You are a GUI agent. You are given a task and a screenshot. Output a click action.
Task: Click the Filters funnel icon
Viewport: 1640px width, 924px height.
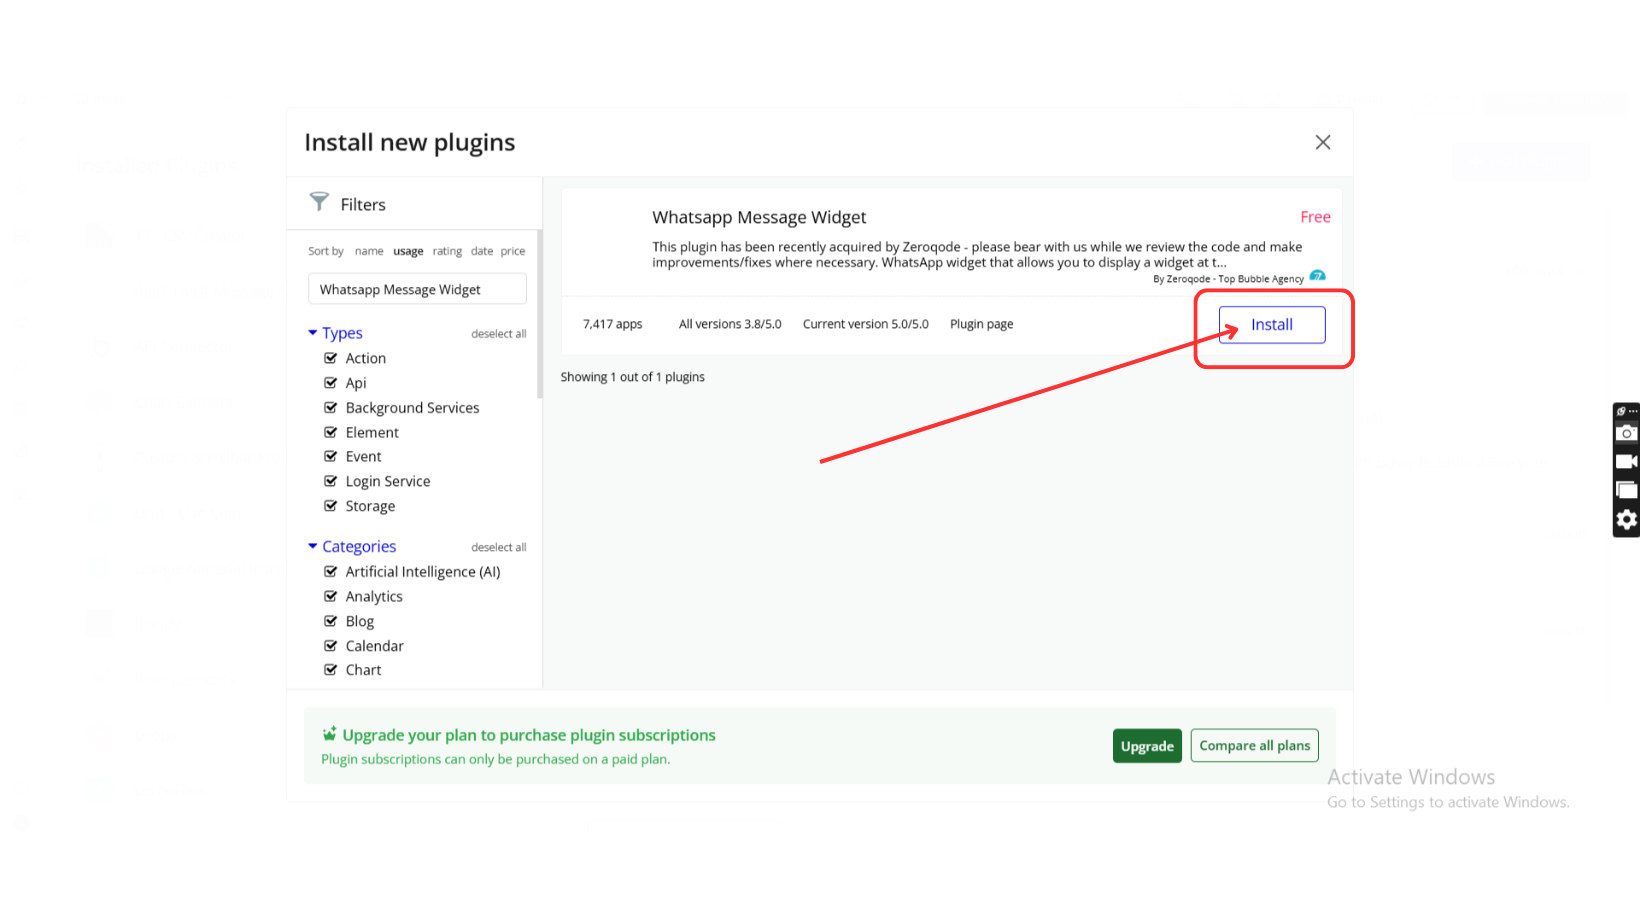tap(319, 202)
